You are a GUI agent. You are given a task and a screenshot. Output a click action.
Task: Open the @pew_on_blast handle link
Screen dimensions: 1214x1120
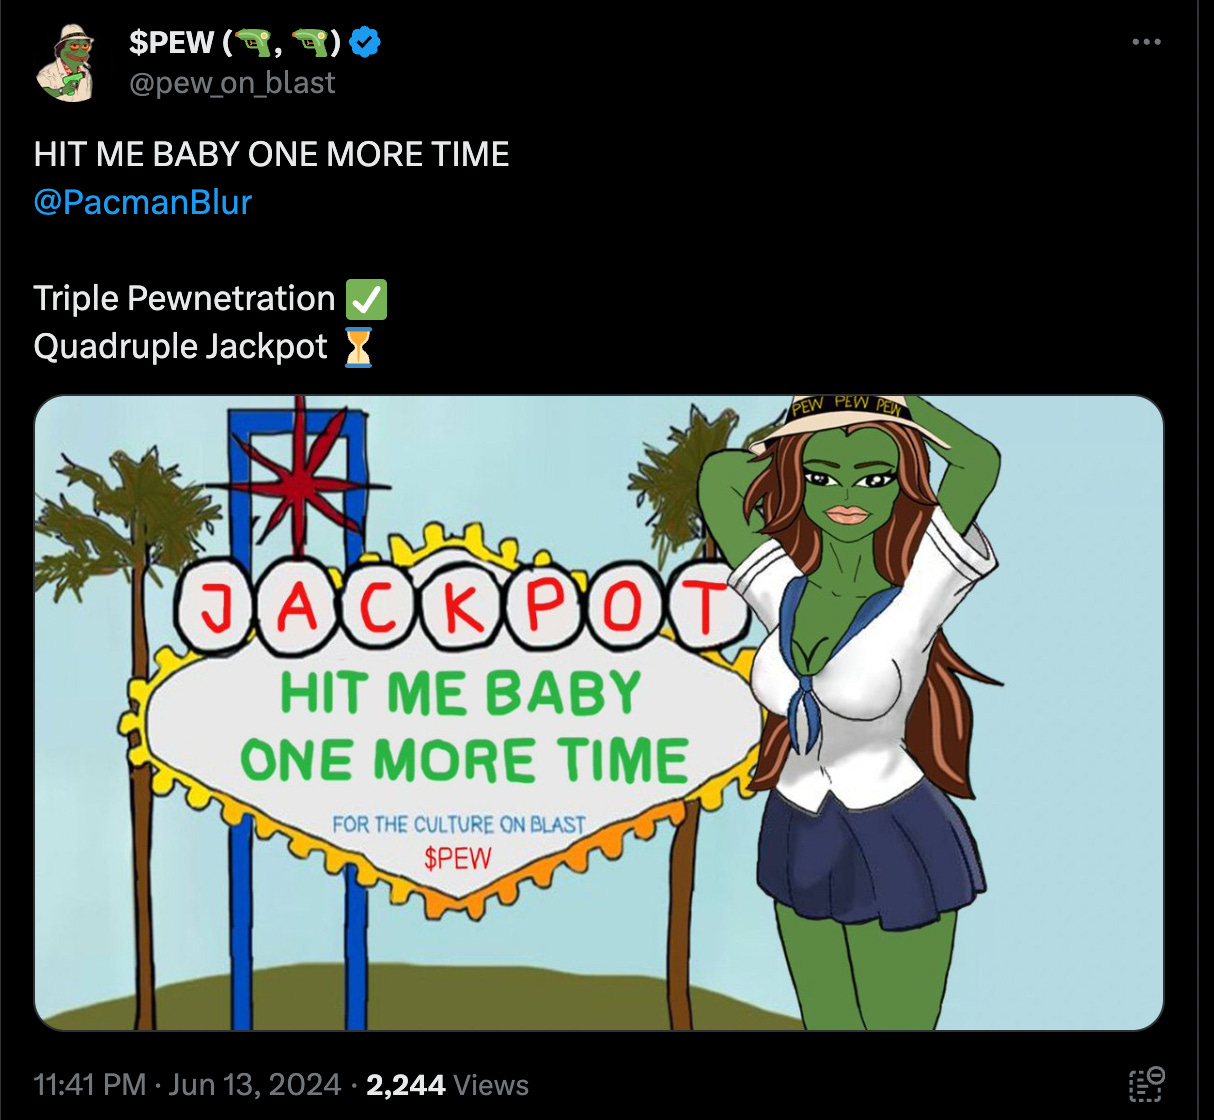pos(232,83)
